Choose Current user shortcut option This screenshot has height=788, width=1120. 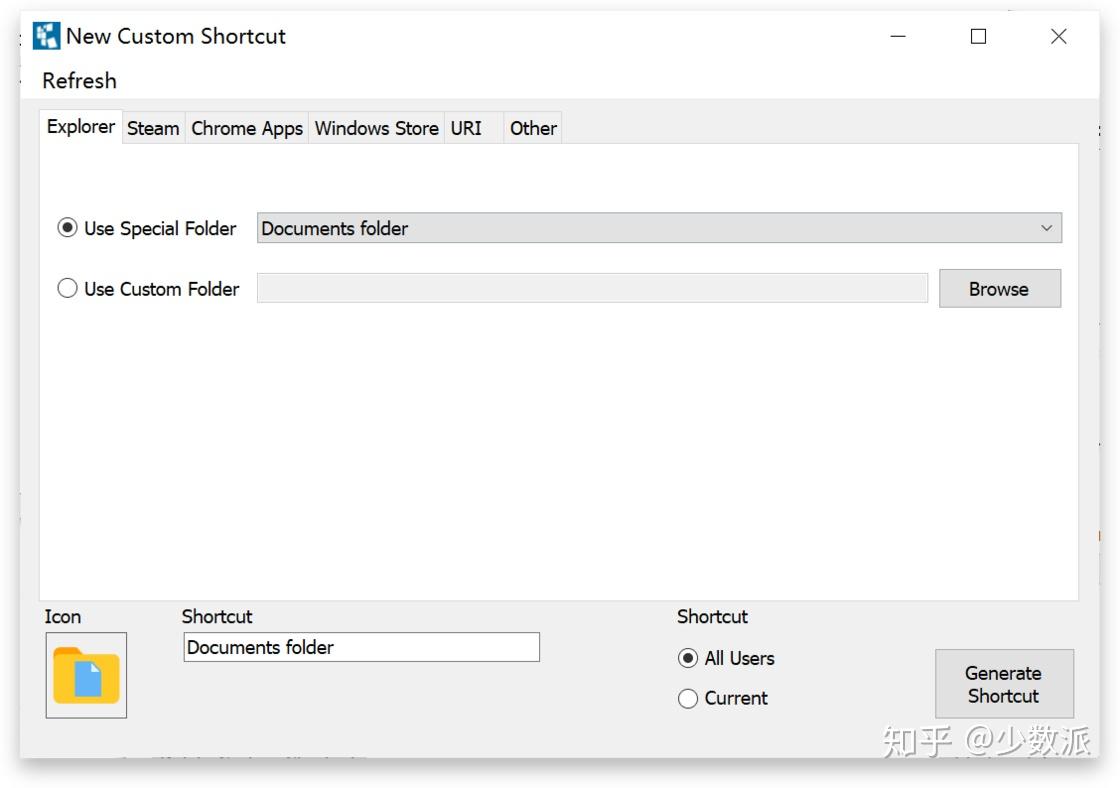pos(688,698)
